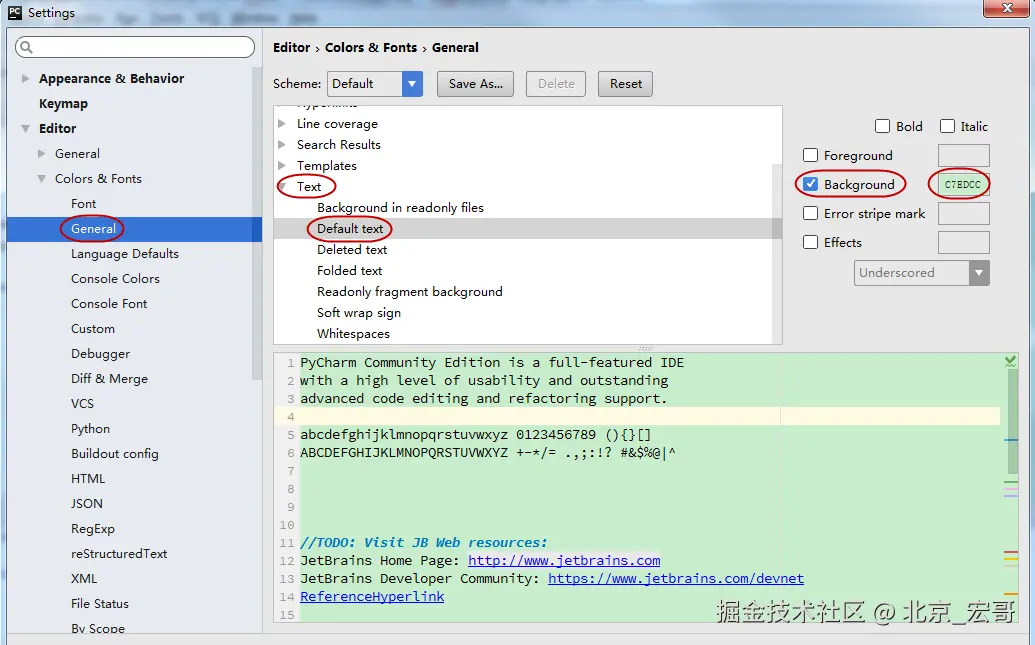
Task: Click the disabled Delete button
Action: tap(556, 84)
